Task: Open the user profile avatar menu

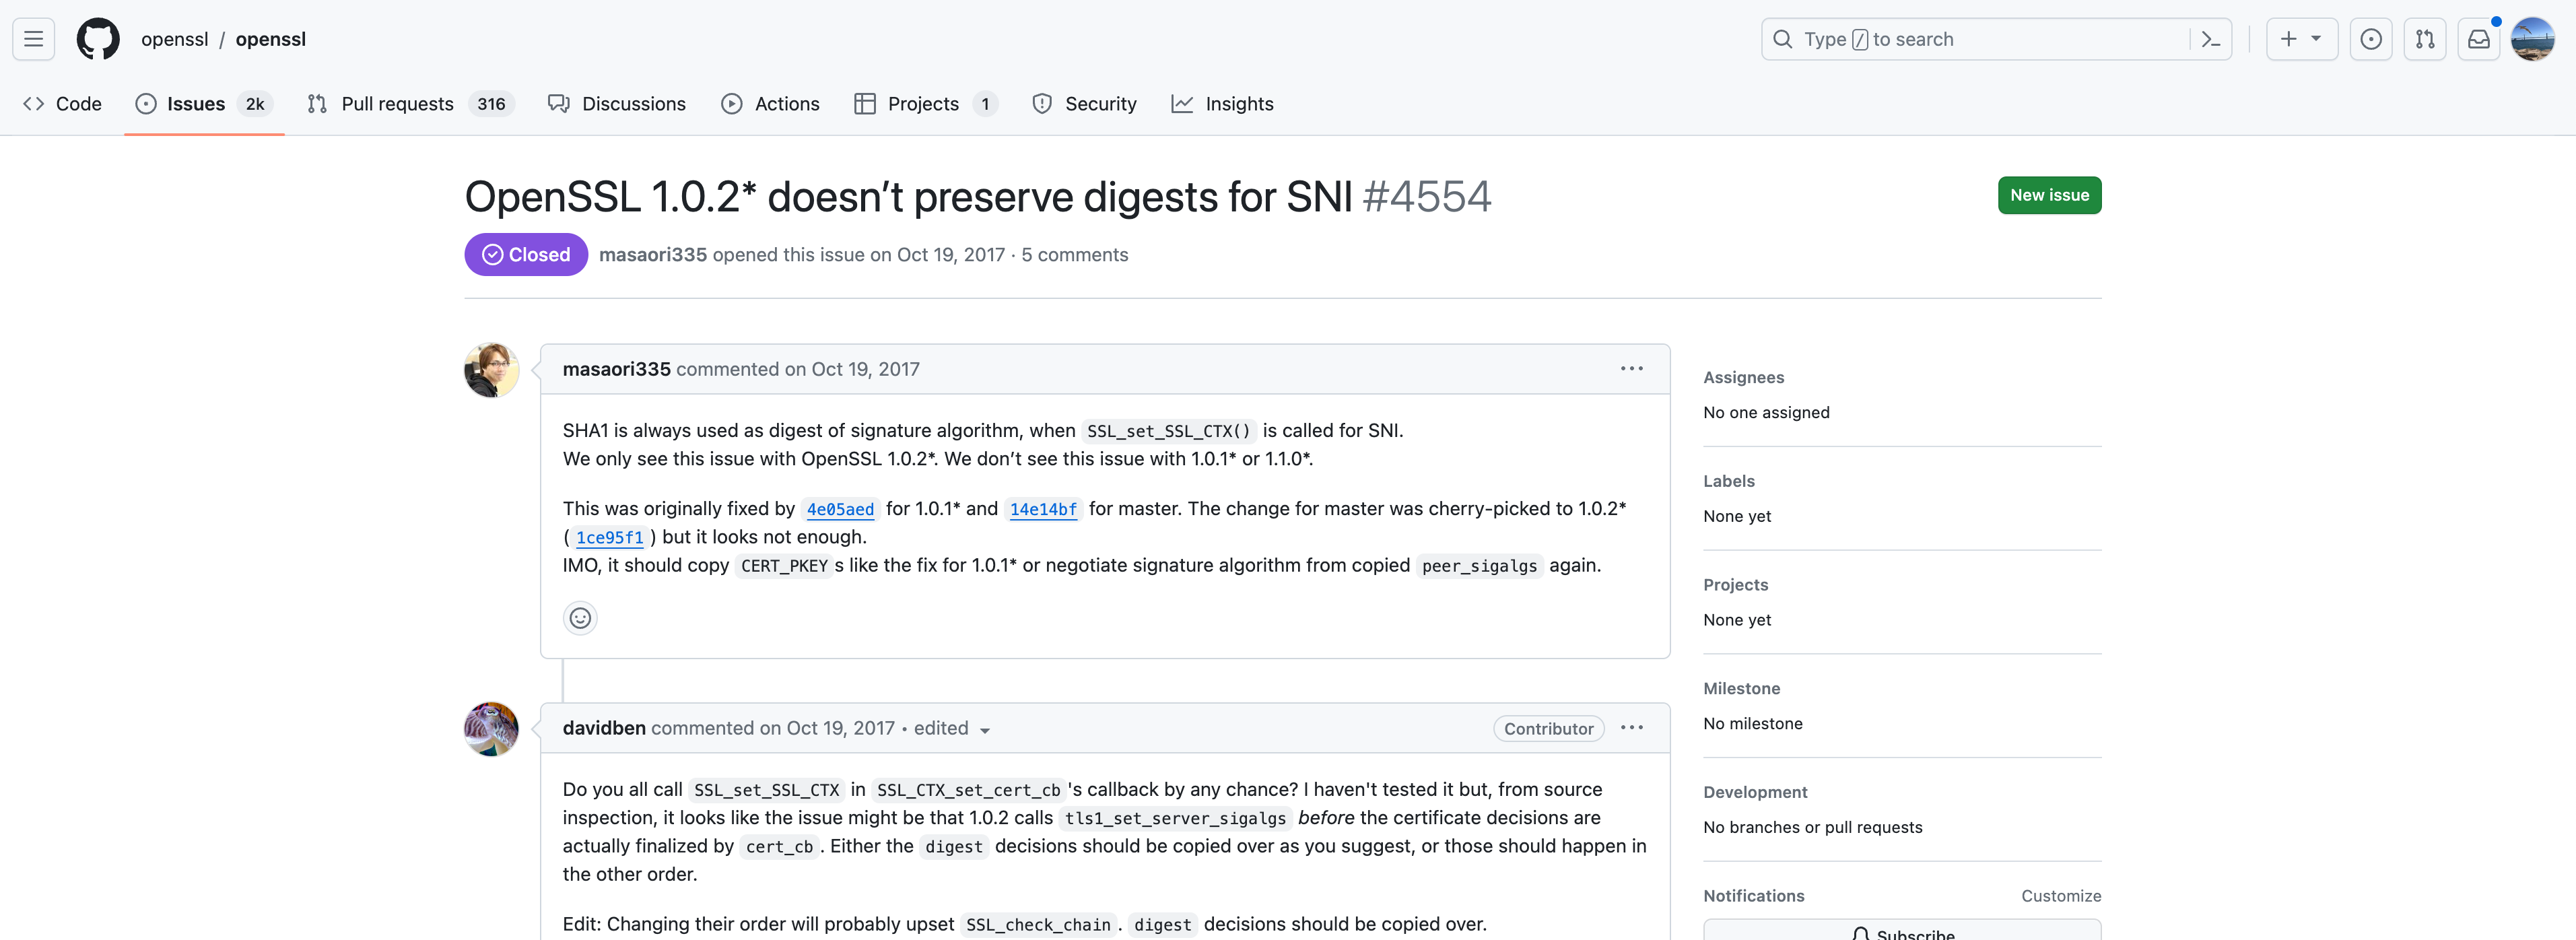Action: click(x=2532, y=39)
